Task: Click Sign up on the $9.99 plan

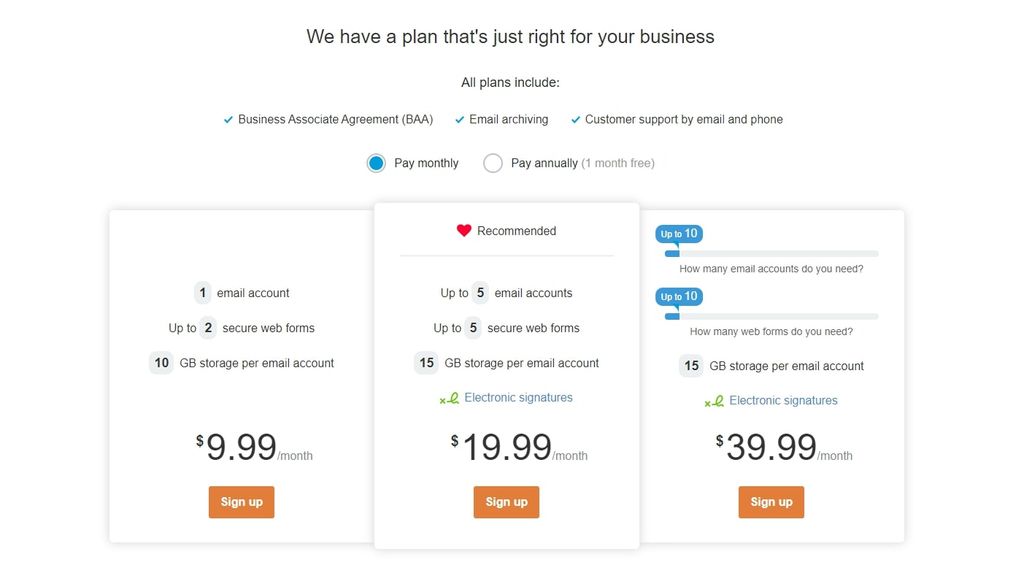Action: [x=241, y=502]
